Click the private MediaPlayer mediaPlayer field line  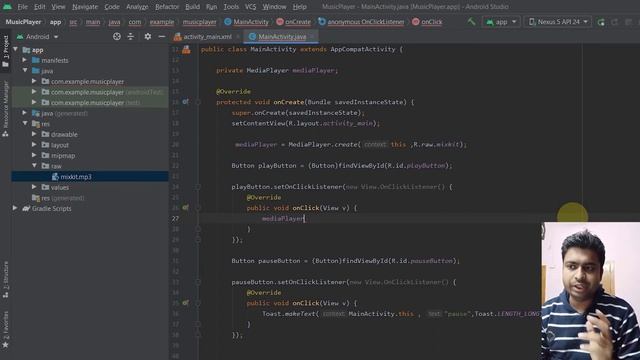point(277,70)
